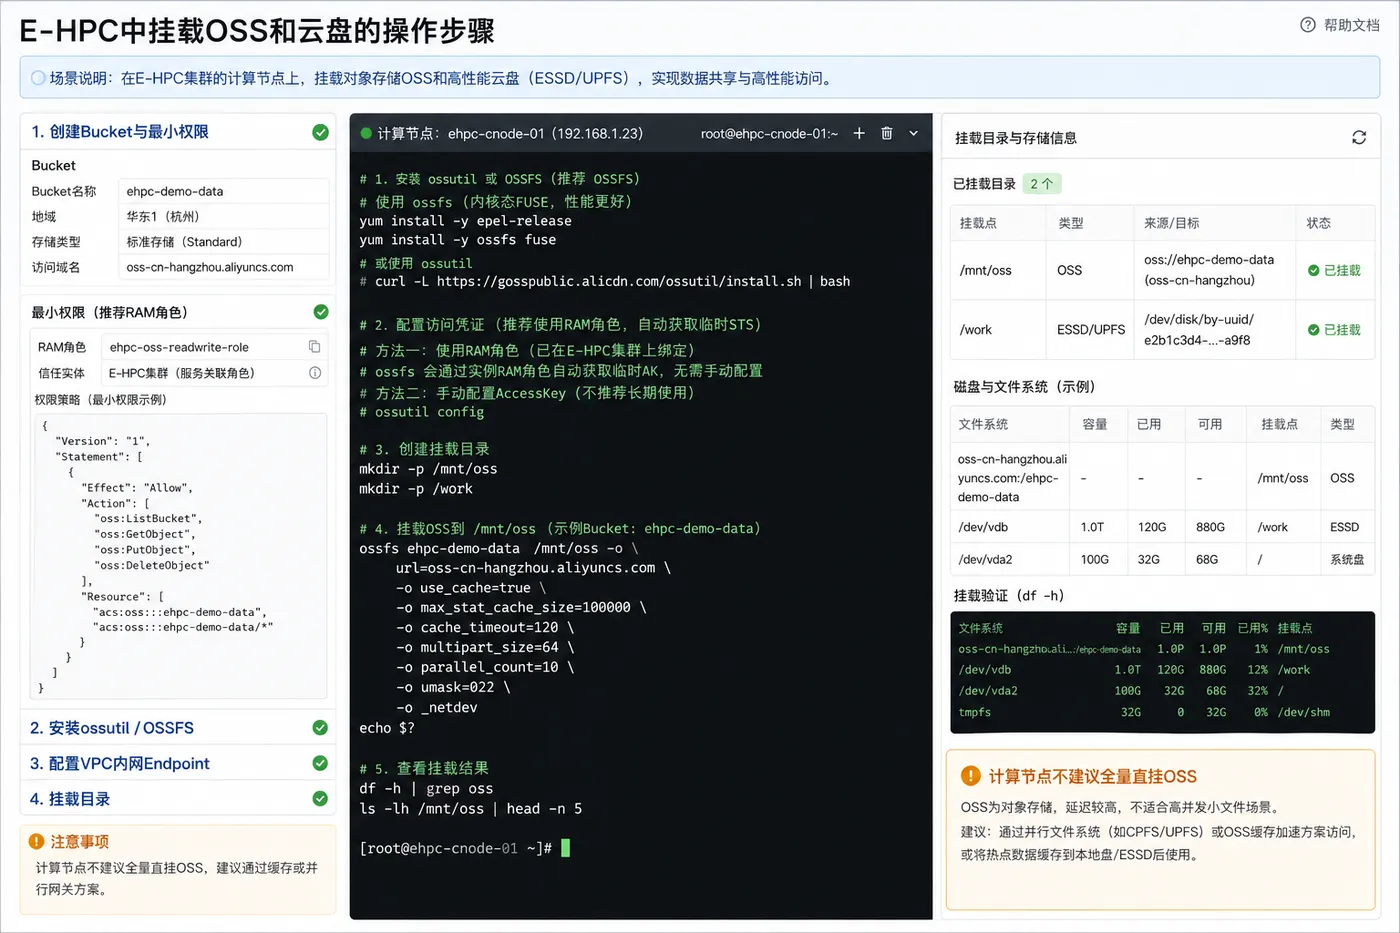Click 计算节点: ehpc-cnode-01 title in terminal
Viewport: 1400px width, 933px height.
click(x=510, y=133)
